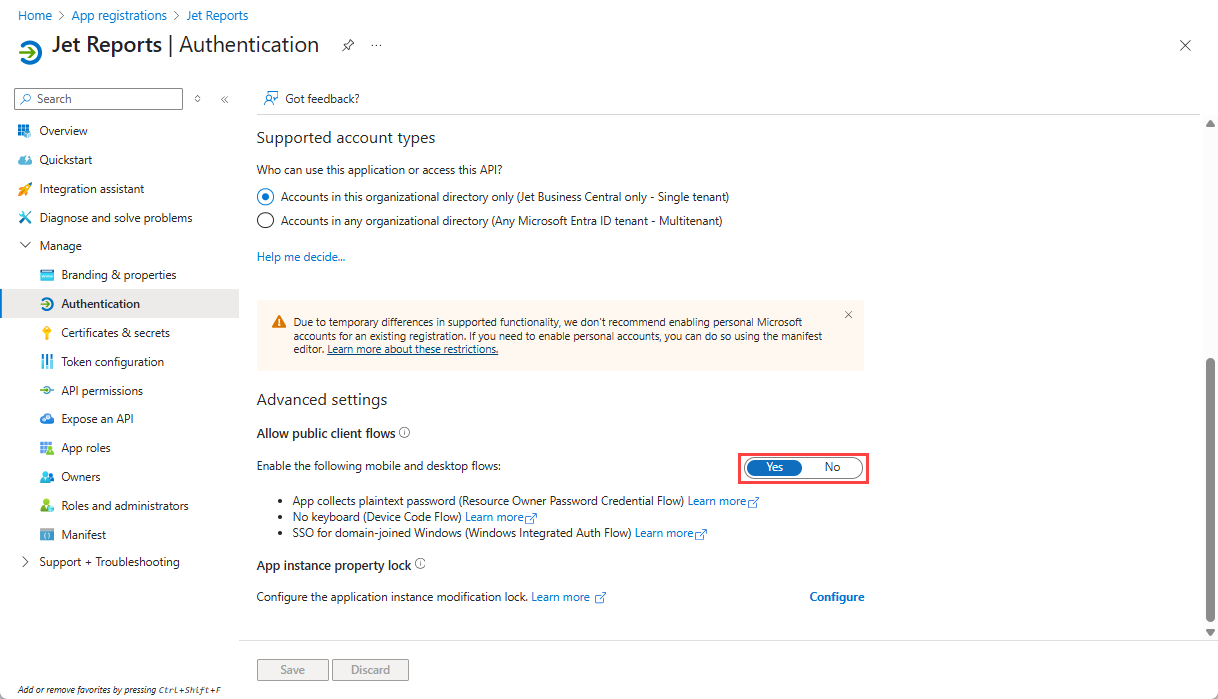
Task: Collapse the sidebar using double-chevron icon
Action: point(224,99)
